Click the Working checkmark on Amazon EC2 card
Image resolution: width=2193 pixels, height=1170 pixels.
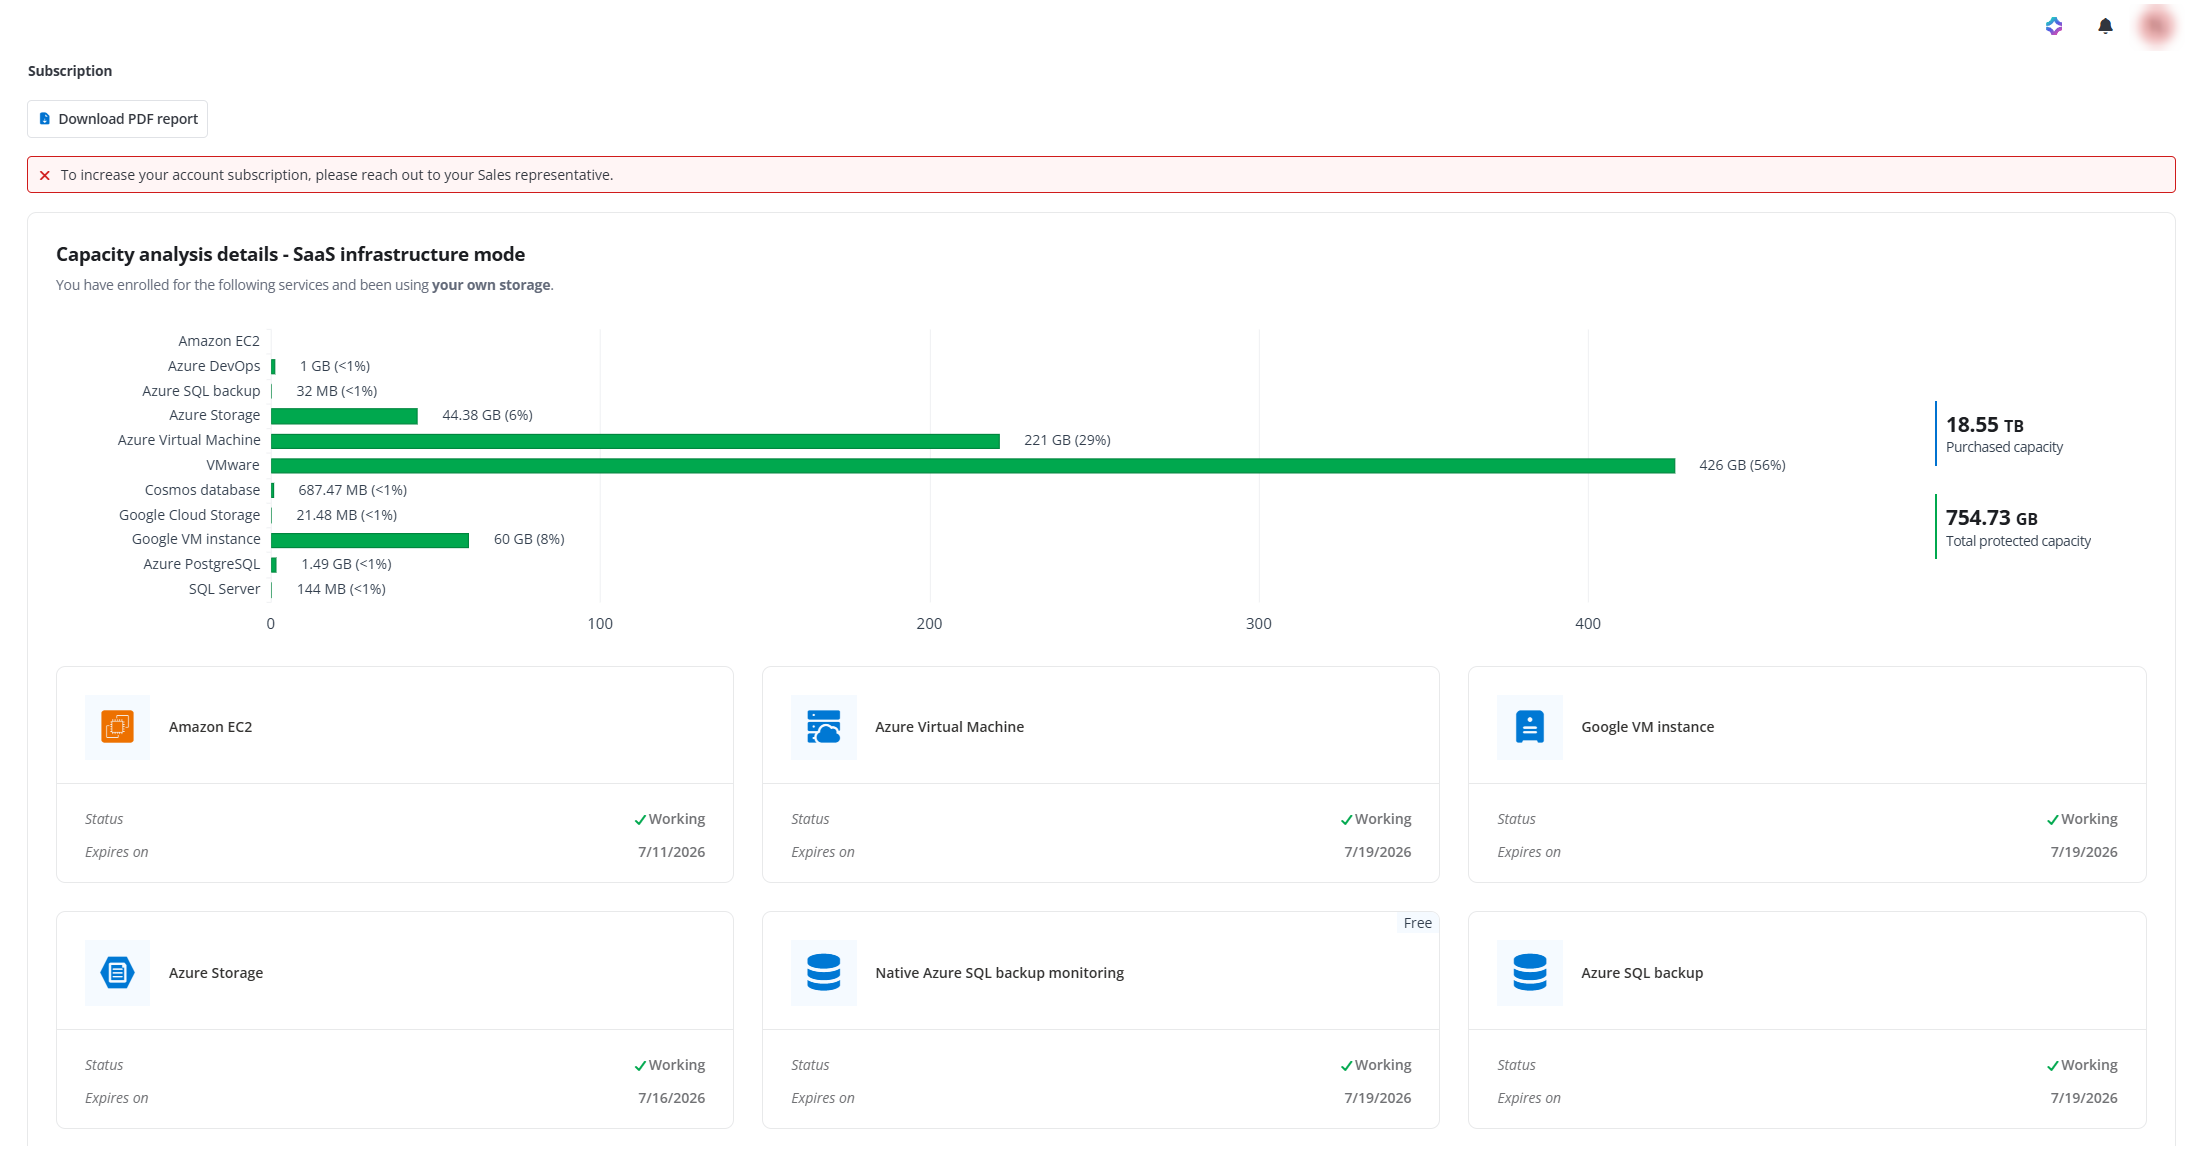click(x=640, y=820)
